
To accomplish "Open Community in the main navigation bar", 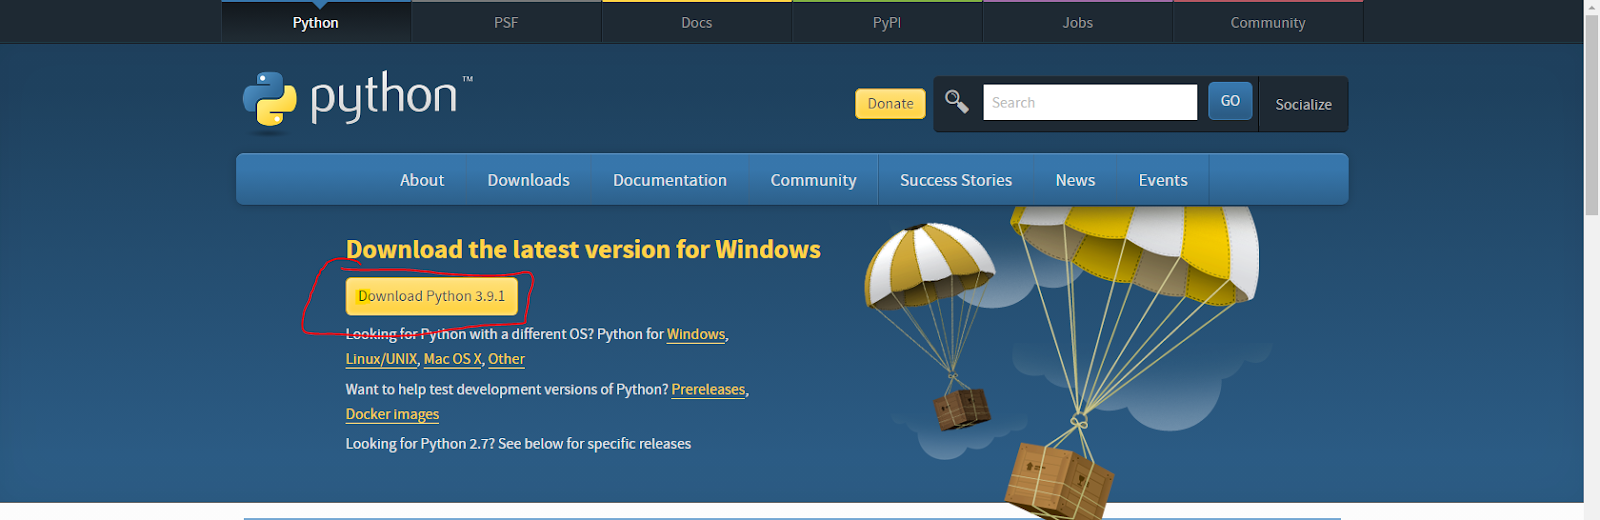I will coord(813,180).
